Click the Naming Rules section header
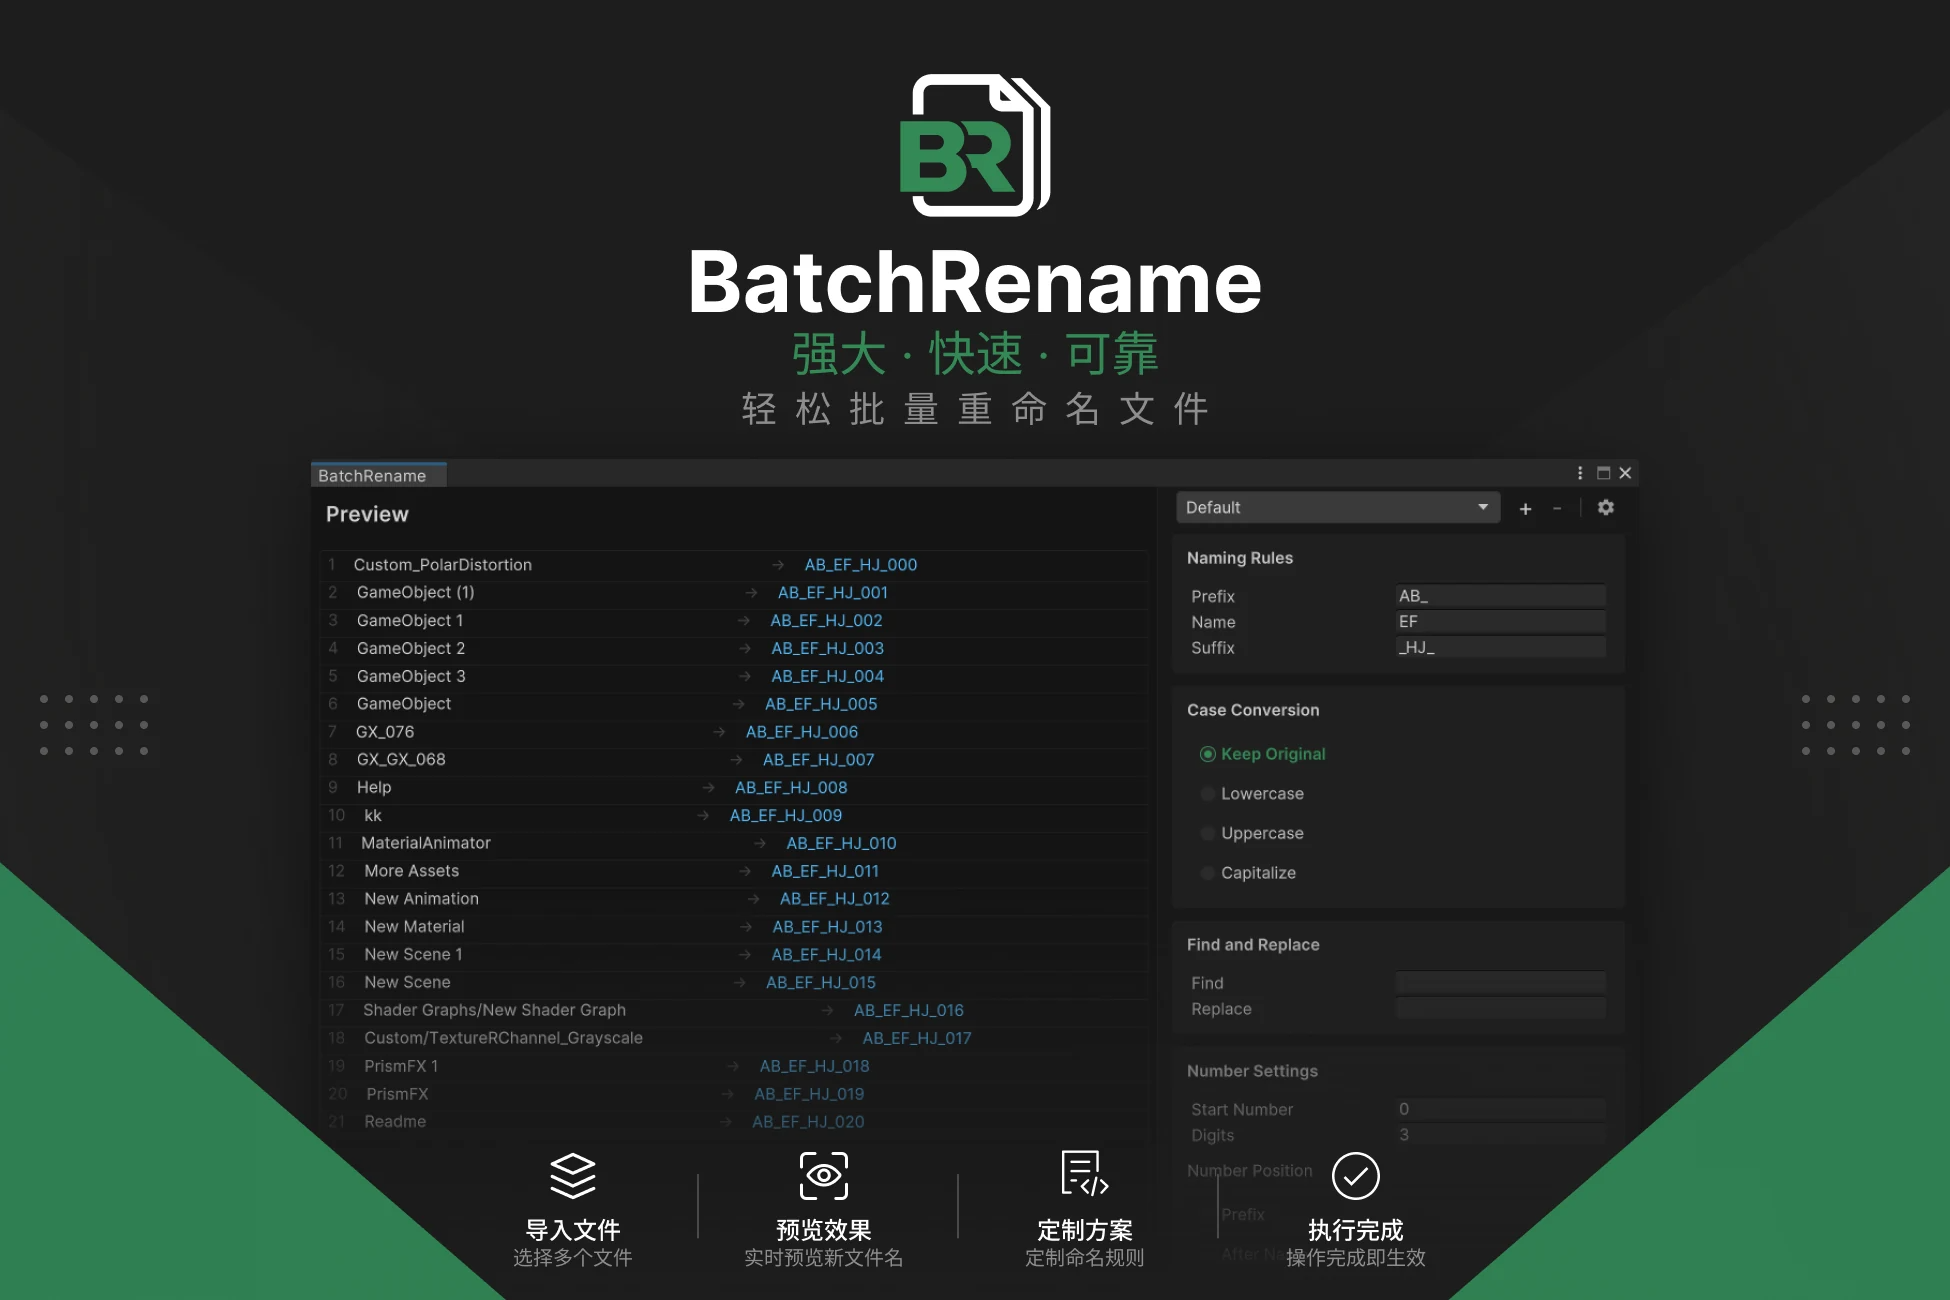Image resolution: width=1950 pixels, height=1300 pixels. [x=1240, y=558]
